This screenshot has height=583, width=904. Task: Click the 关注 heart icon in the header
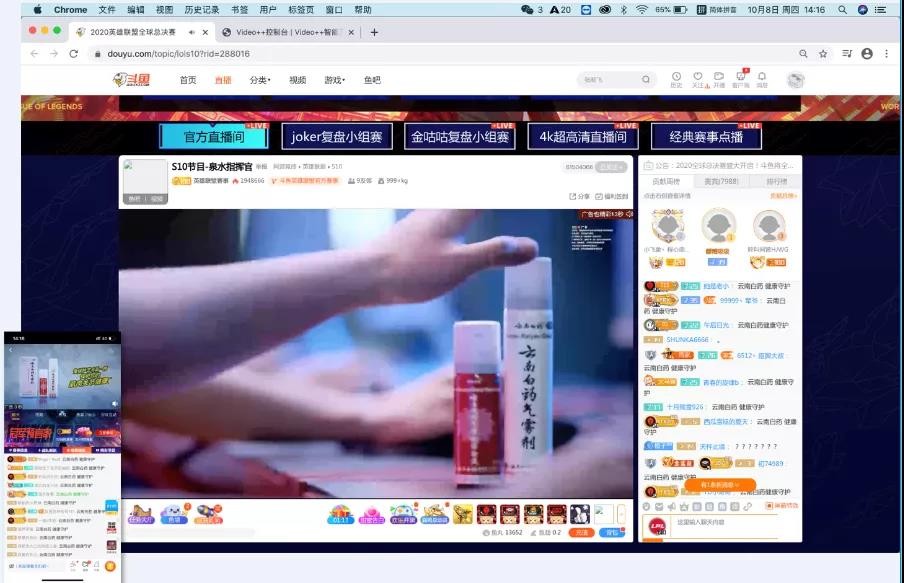(698, 79)
